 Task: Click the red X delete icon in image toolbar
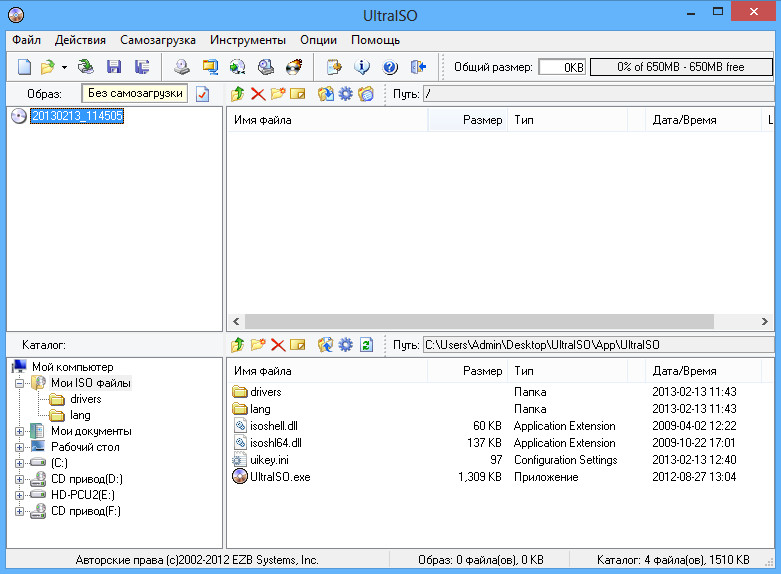point(258,94)
